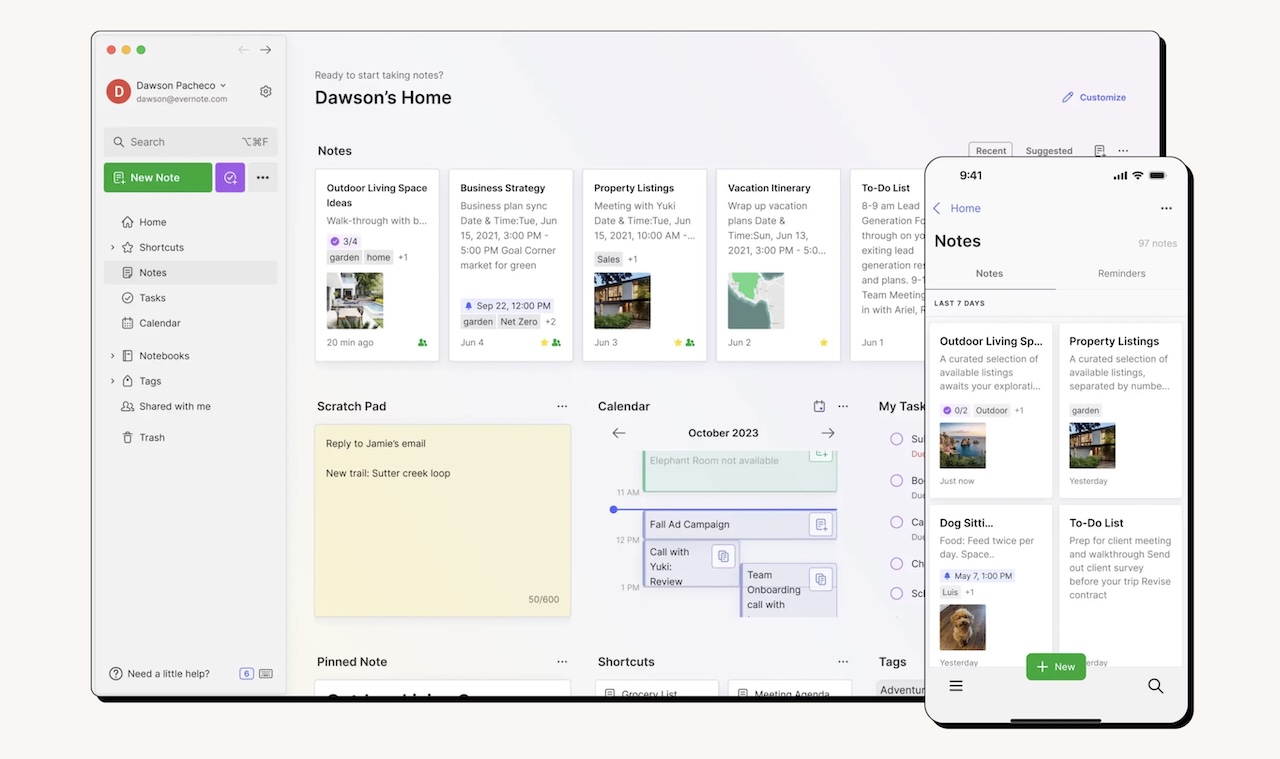Check the fifth task circle in My Tasks

pyautogui.click(x=896, y=594)
